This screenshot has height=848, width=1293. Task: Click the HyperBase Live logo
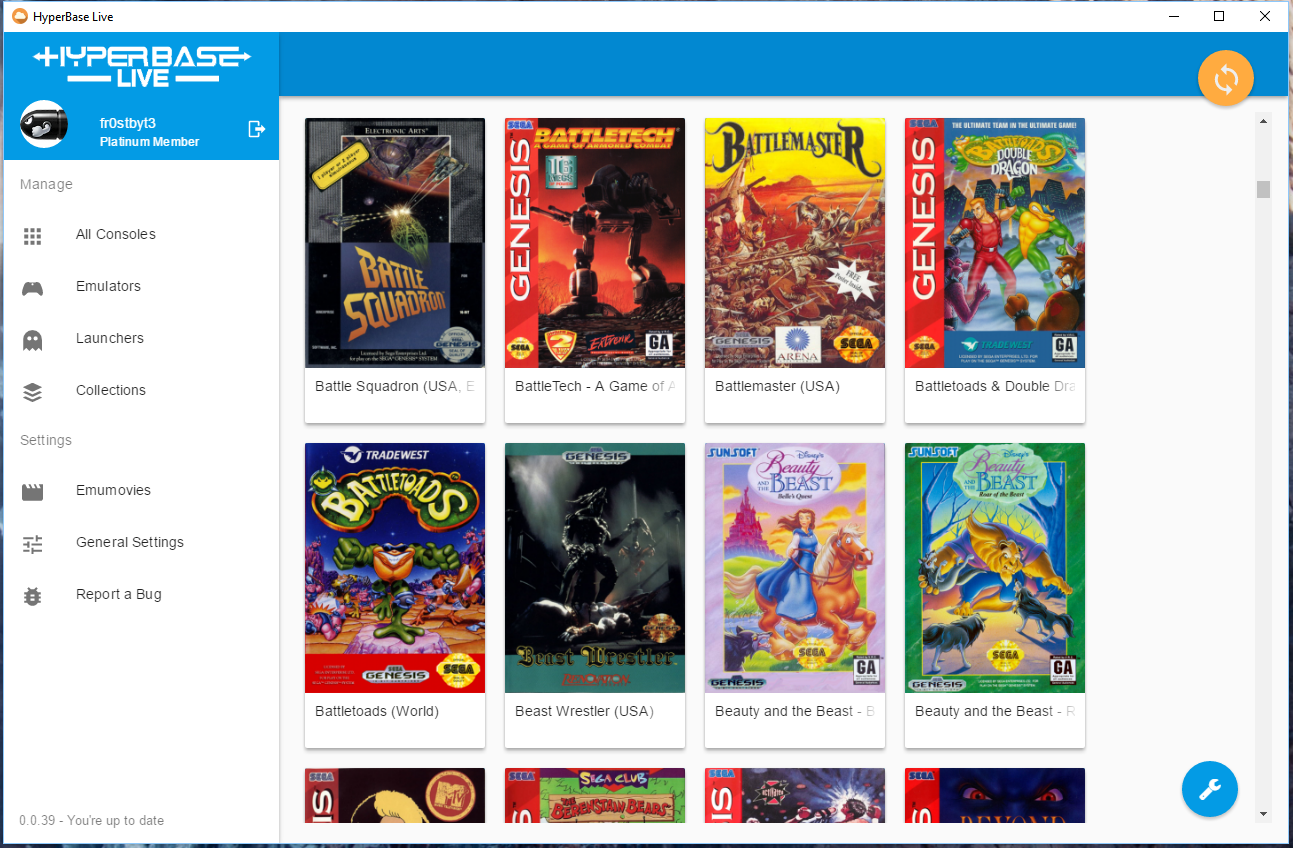[141, 66]
